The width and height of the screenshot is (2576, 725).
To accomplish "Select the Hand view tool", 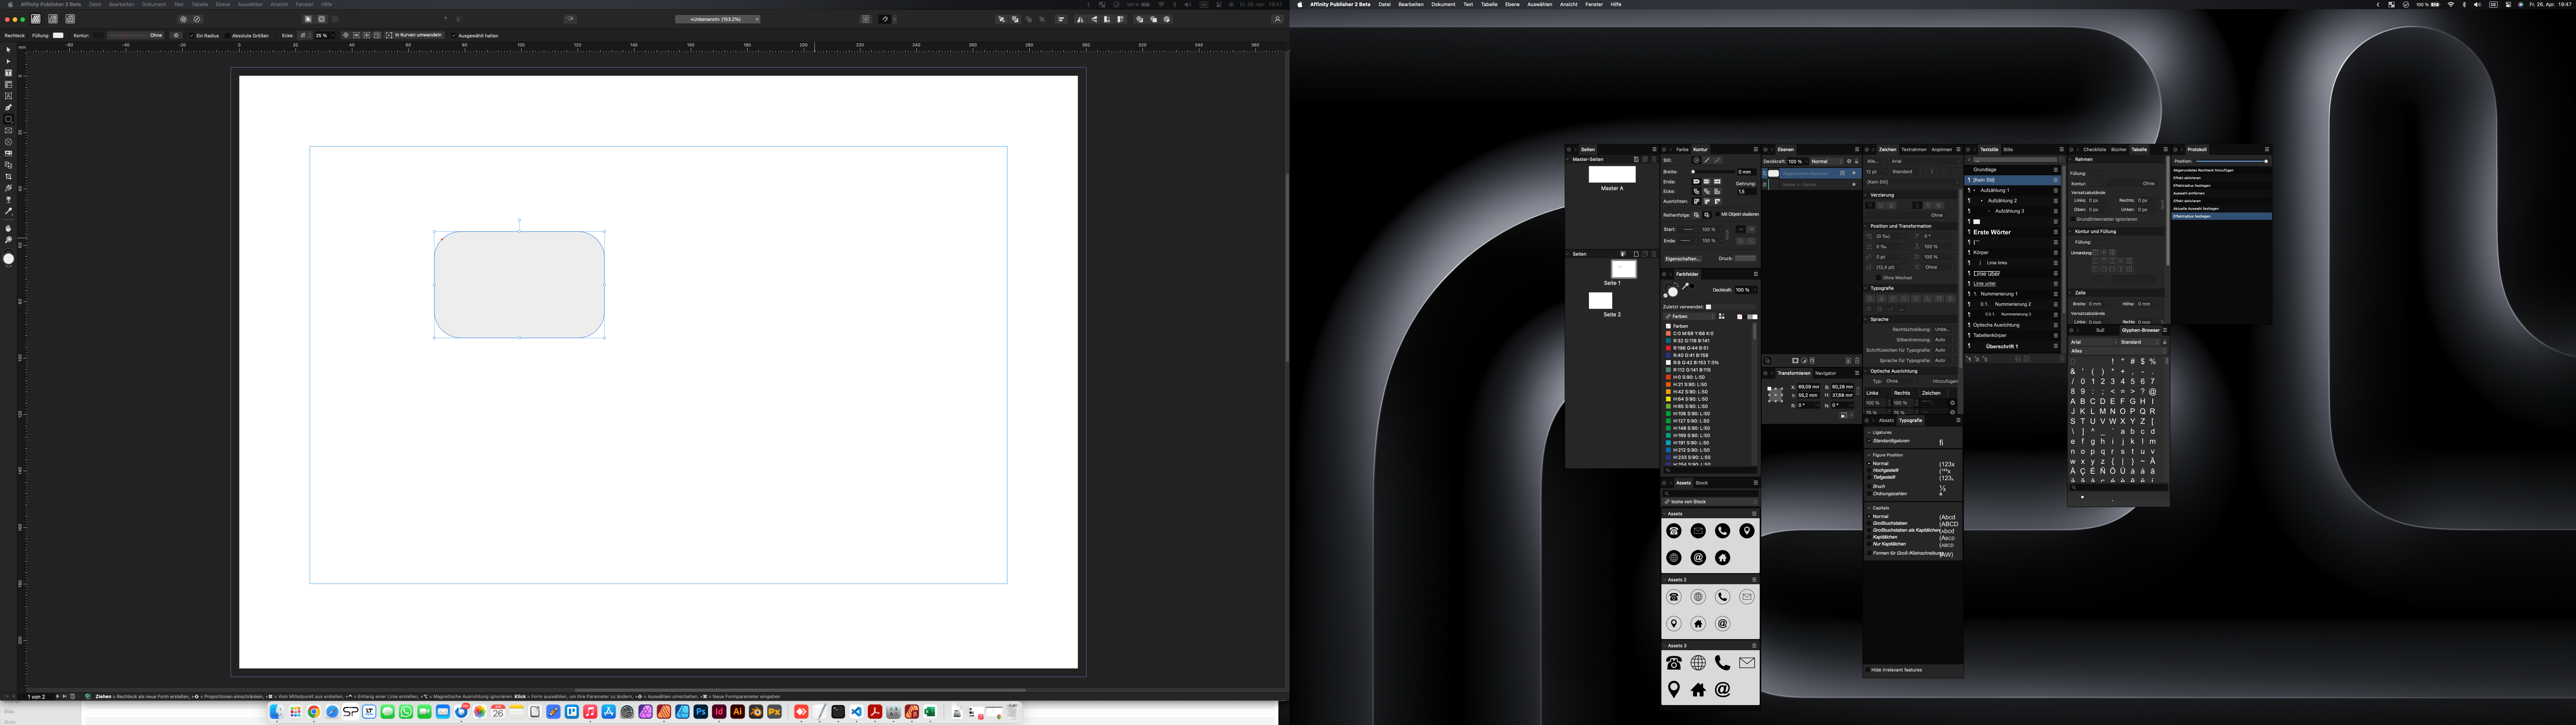I will pyautogui.click(x=8, y=228).
